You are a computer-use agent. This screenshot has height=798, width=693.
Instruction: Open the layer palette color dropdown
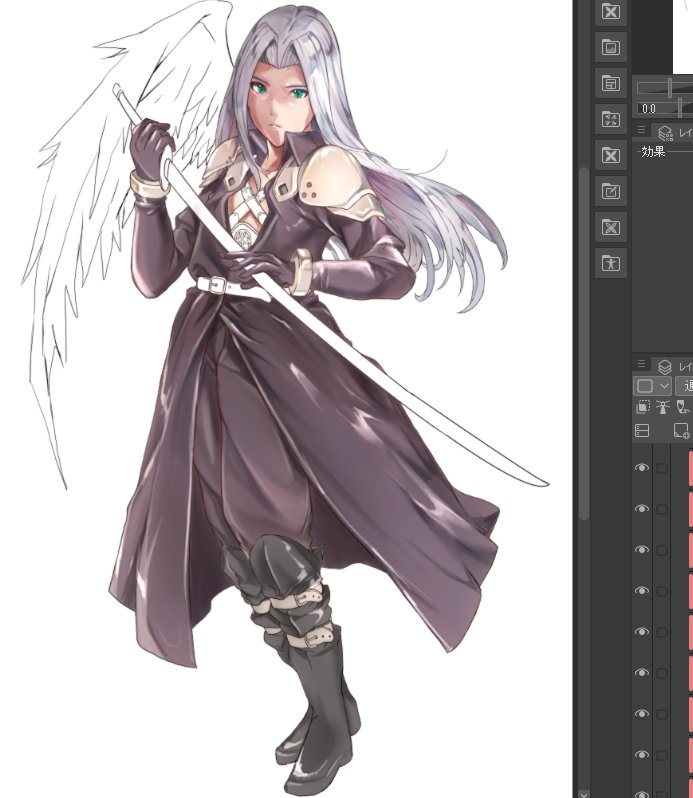tap(652, 386)
